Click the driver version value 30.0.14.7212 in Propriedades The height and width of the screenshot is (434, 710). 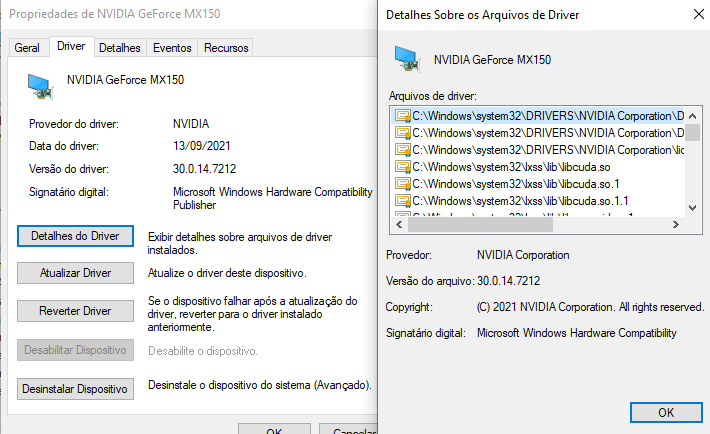pyautogui.click(x=204, y=169)
